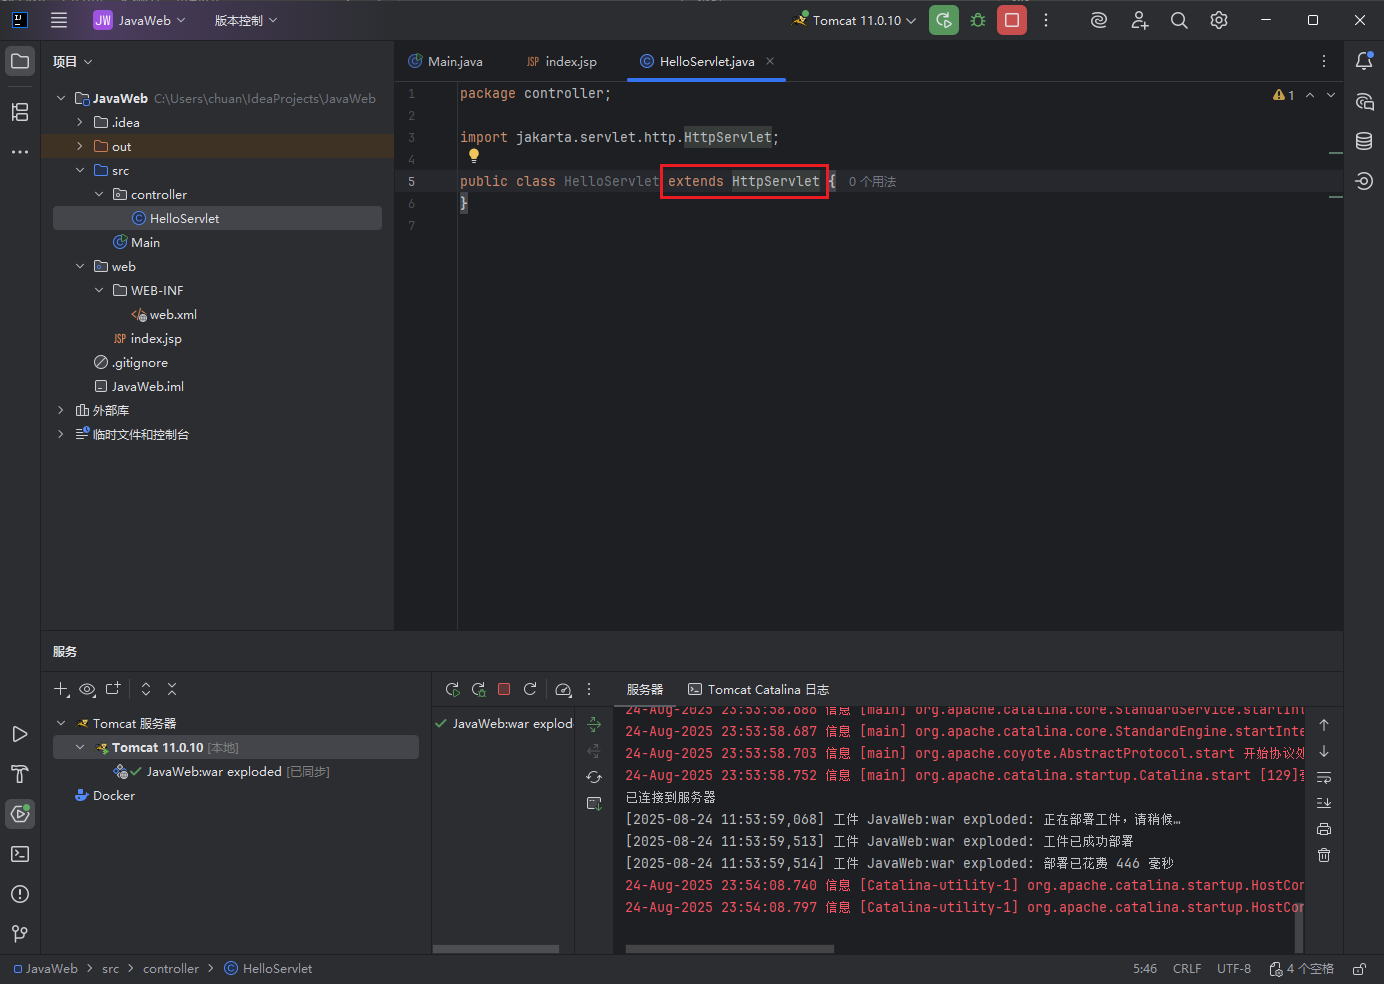
Task: Click the 5:46 caret position status
Action: pyautogui.click(x=1145, y=969)
